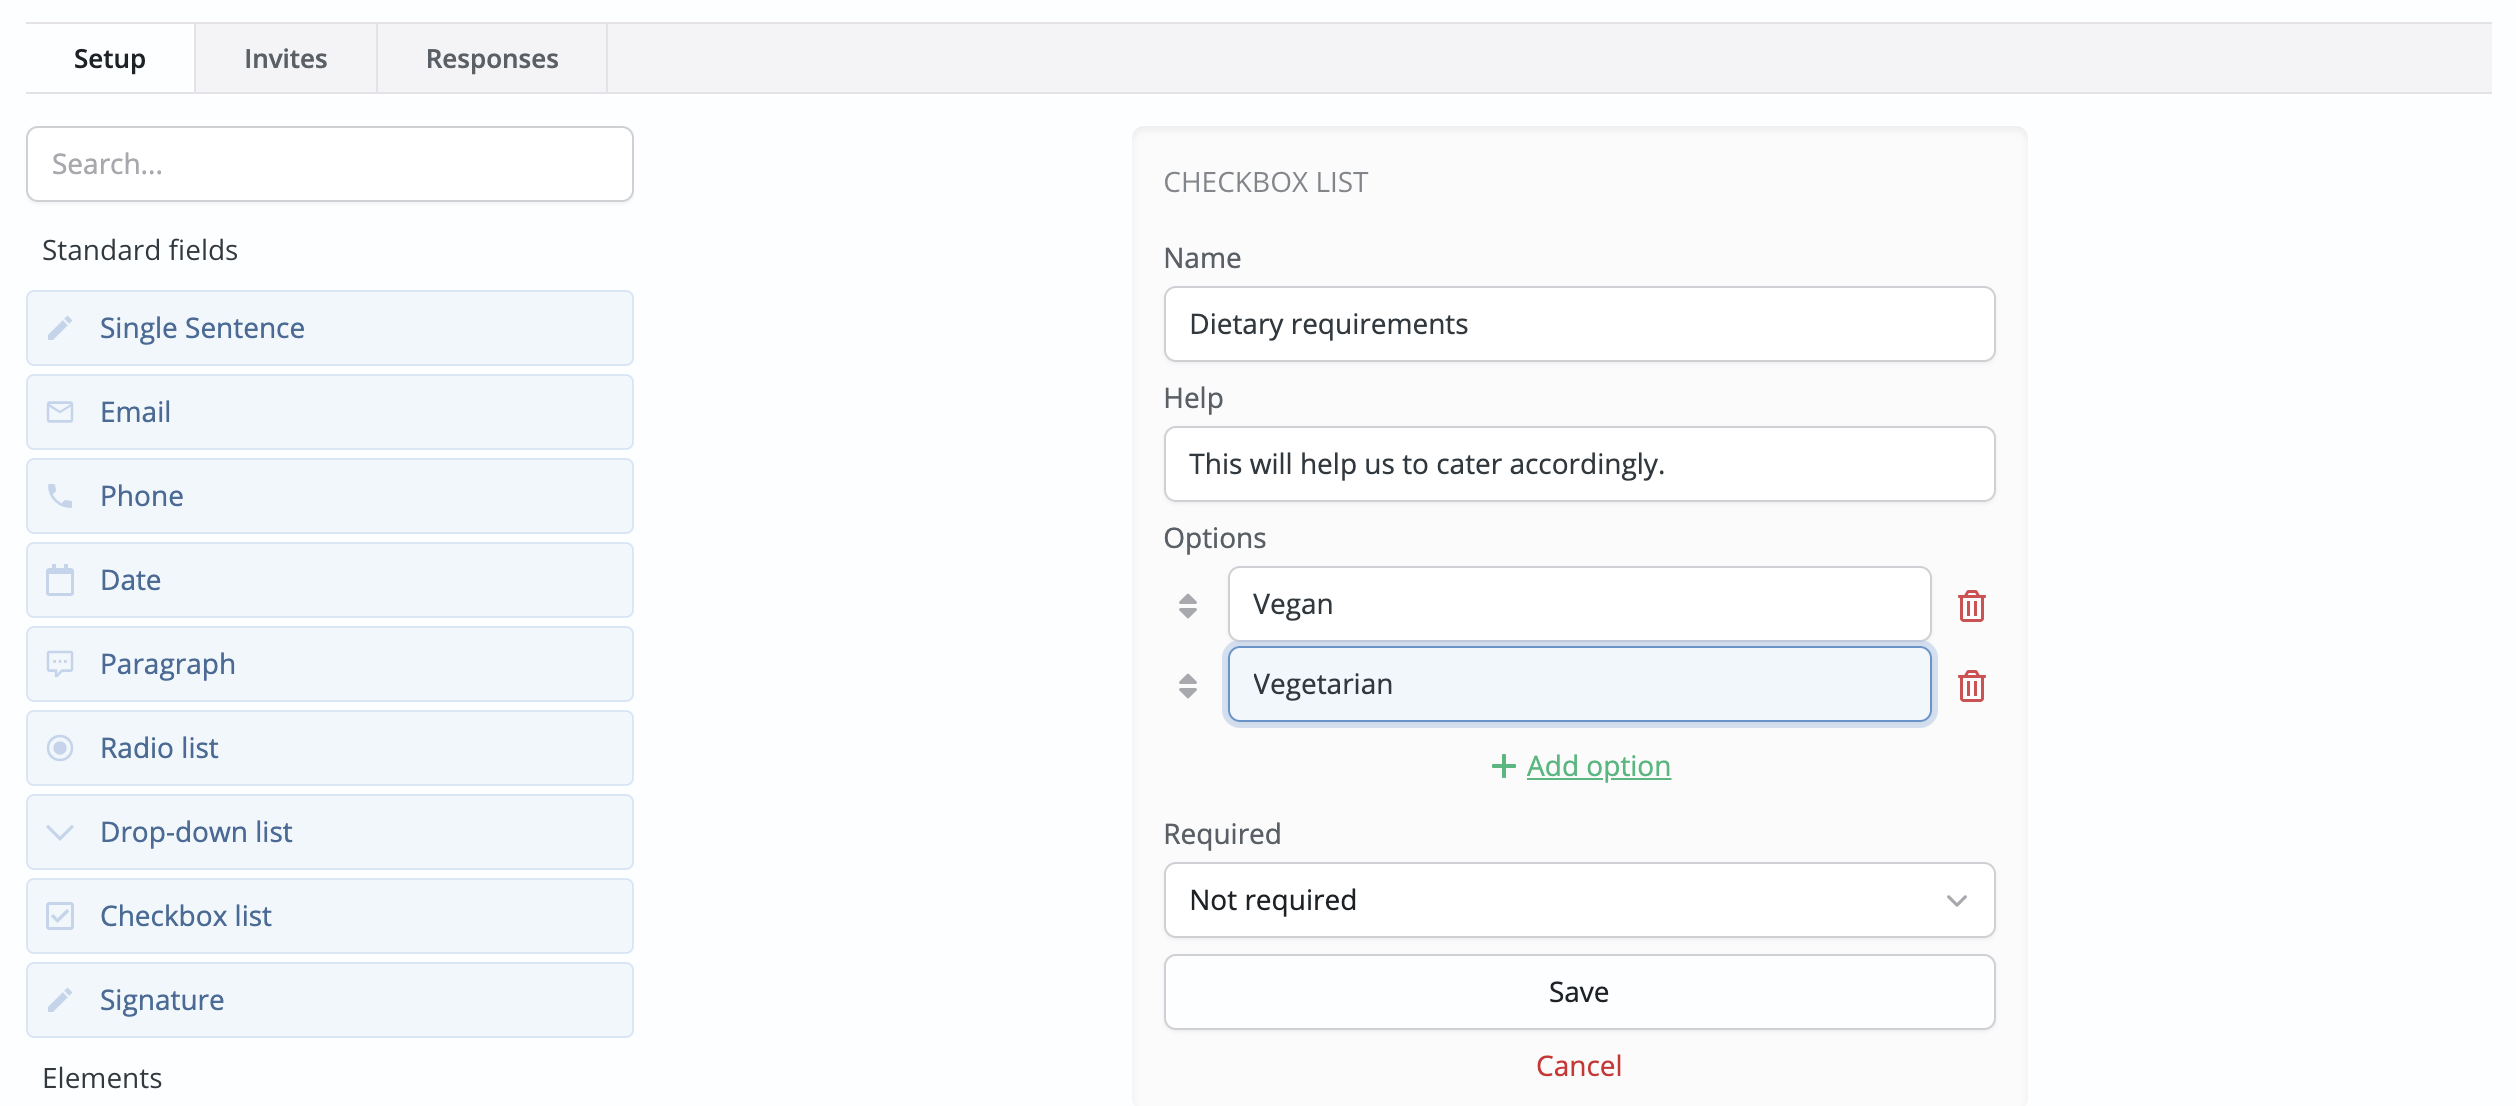Click the Phone handset icon
Viewport: 2516px width, 1106px height.
(x=62, y=495)
